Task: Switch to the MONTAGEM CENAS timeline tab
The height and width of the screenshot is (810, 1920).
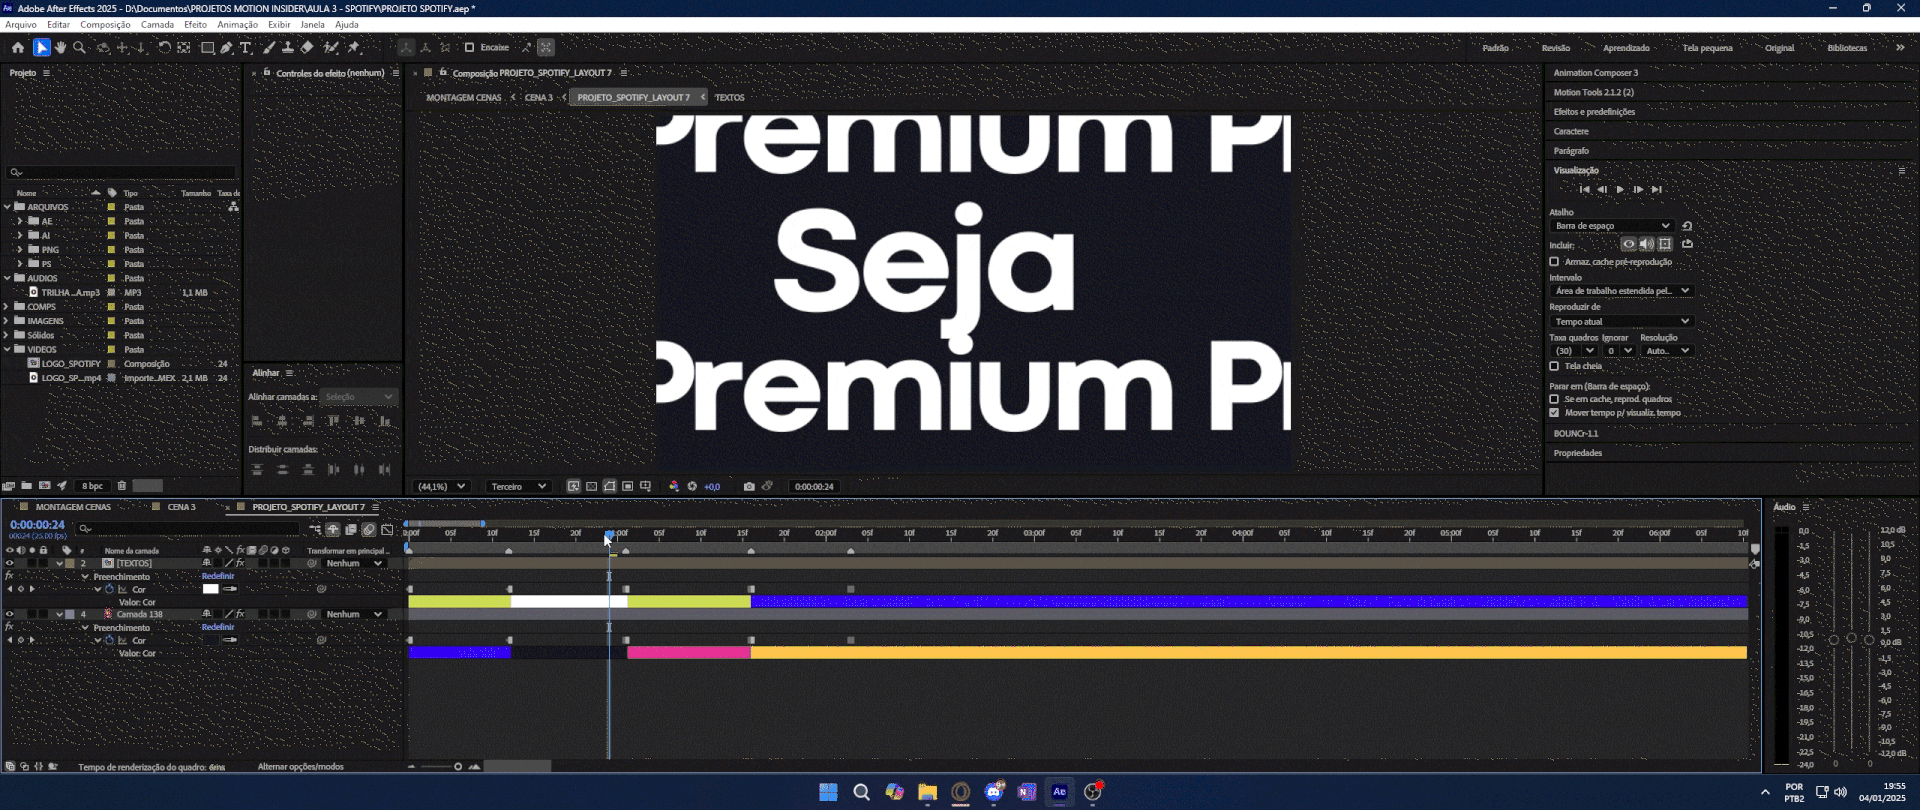Action: pyautogui.click(x=73, y=507)
